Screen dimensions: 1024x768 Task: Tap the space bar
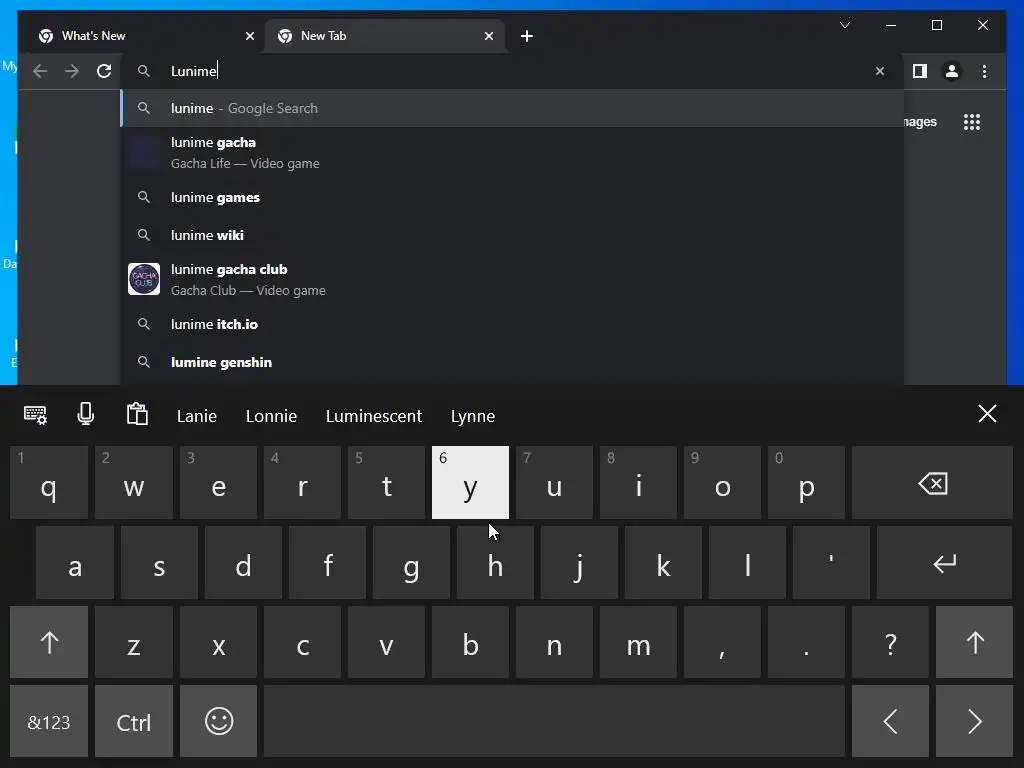click(x=554, y=722)
